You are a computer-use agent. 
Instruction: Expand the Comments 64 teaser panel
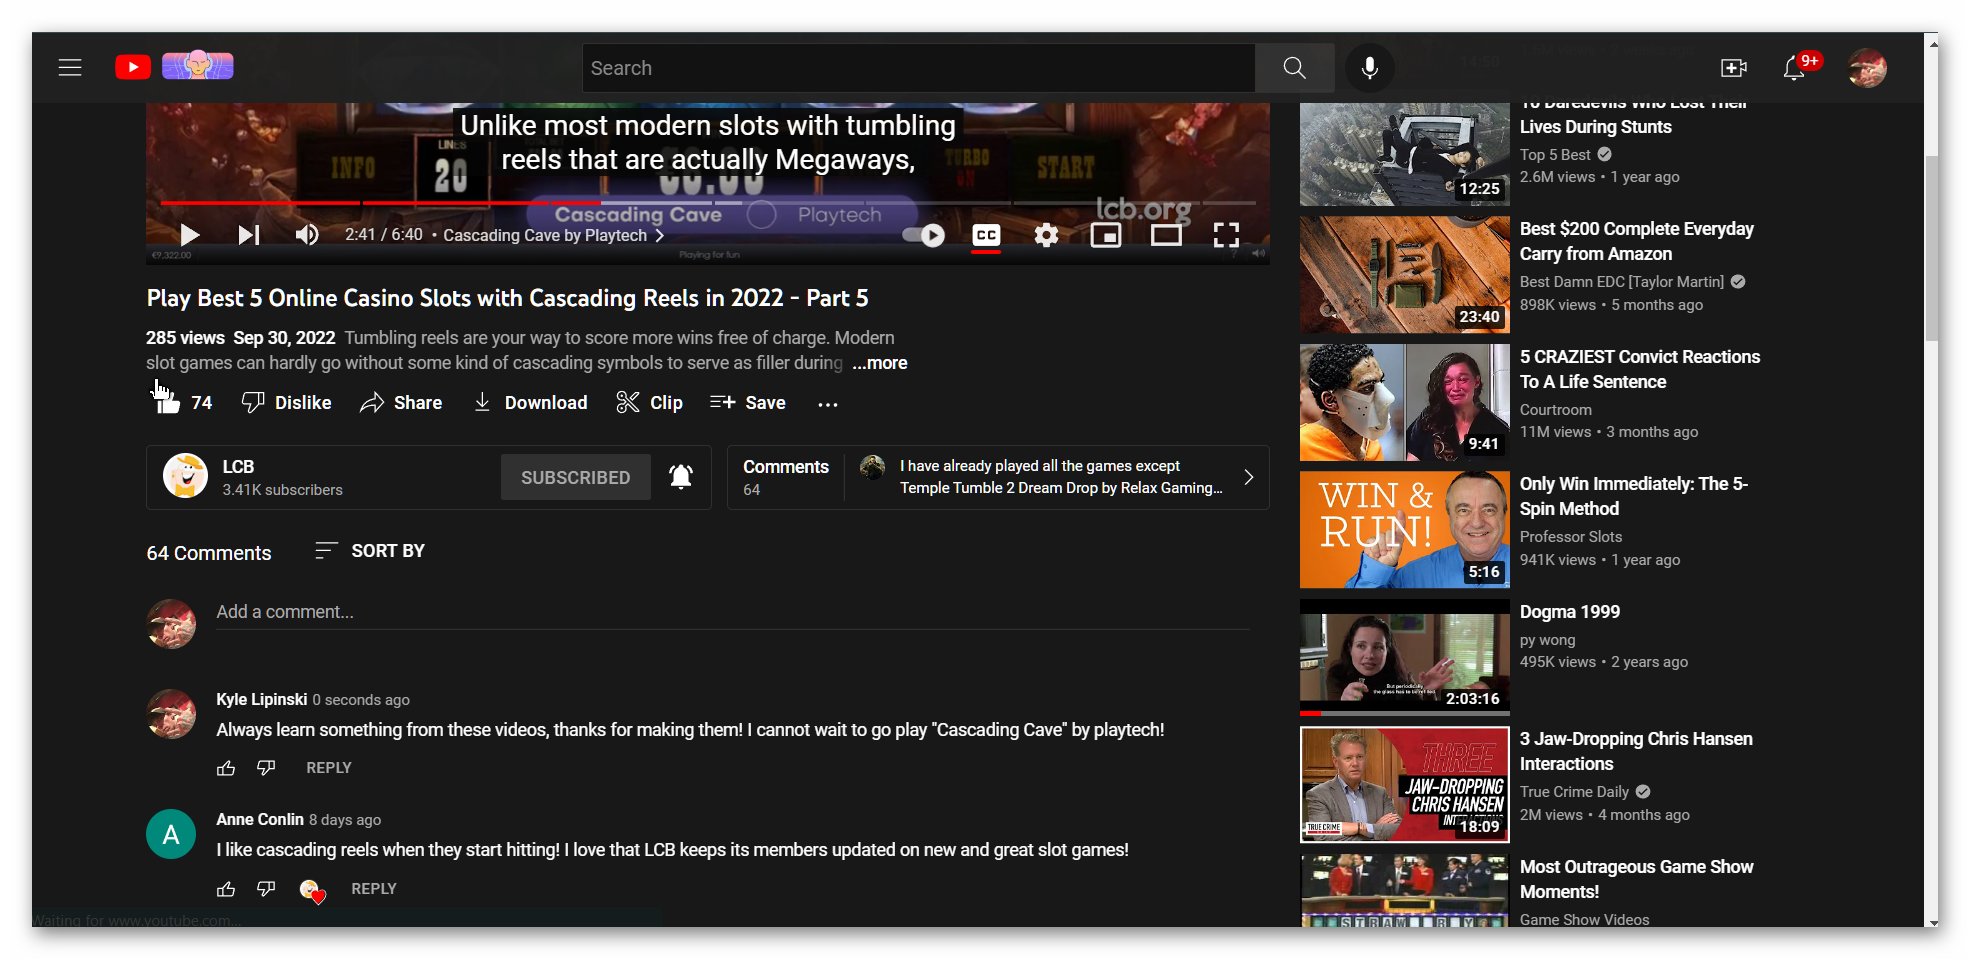(998, 477)
